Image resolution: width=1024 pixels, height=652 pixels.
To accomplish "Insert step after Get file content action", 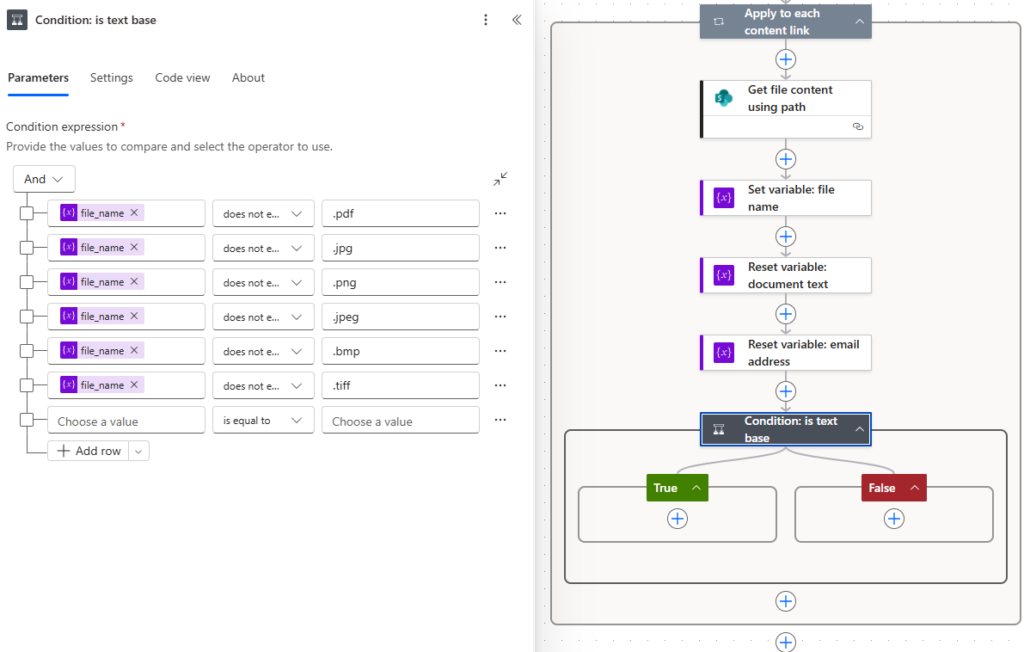I will coord(786,159).
